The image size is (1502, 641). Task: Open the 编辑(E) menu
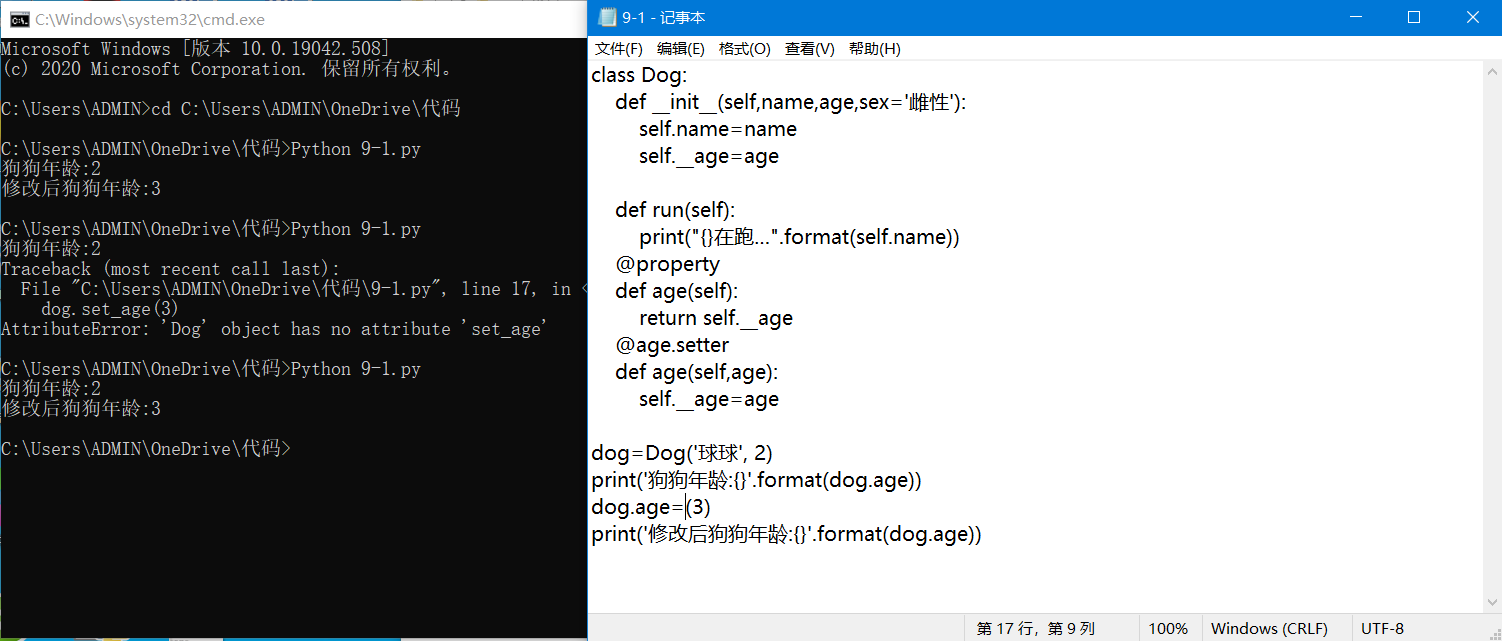(680, 48)
